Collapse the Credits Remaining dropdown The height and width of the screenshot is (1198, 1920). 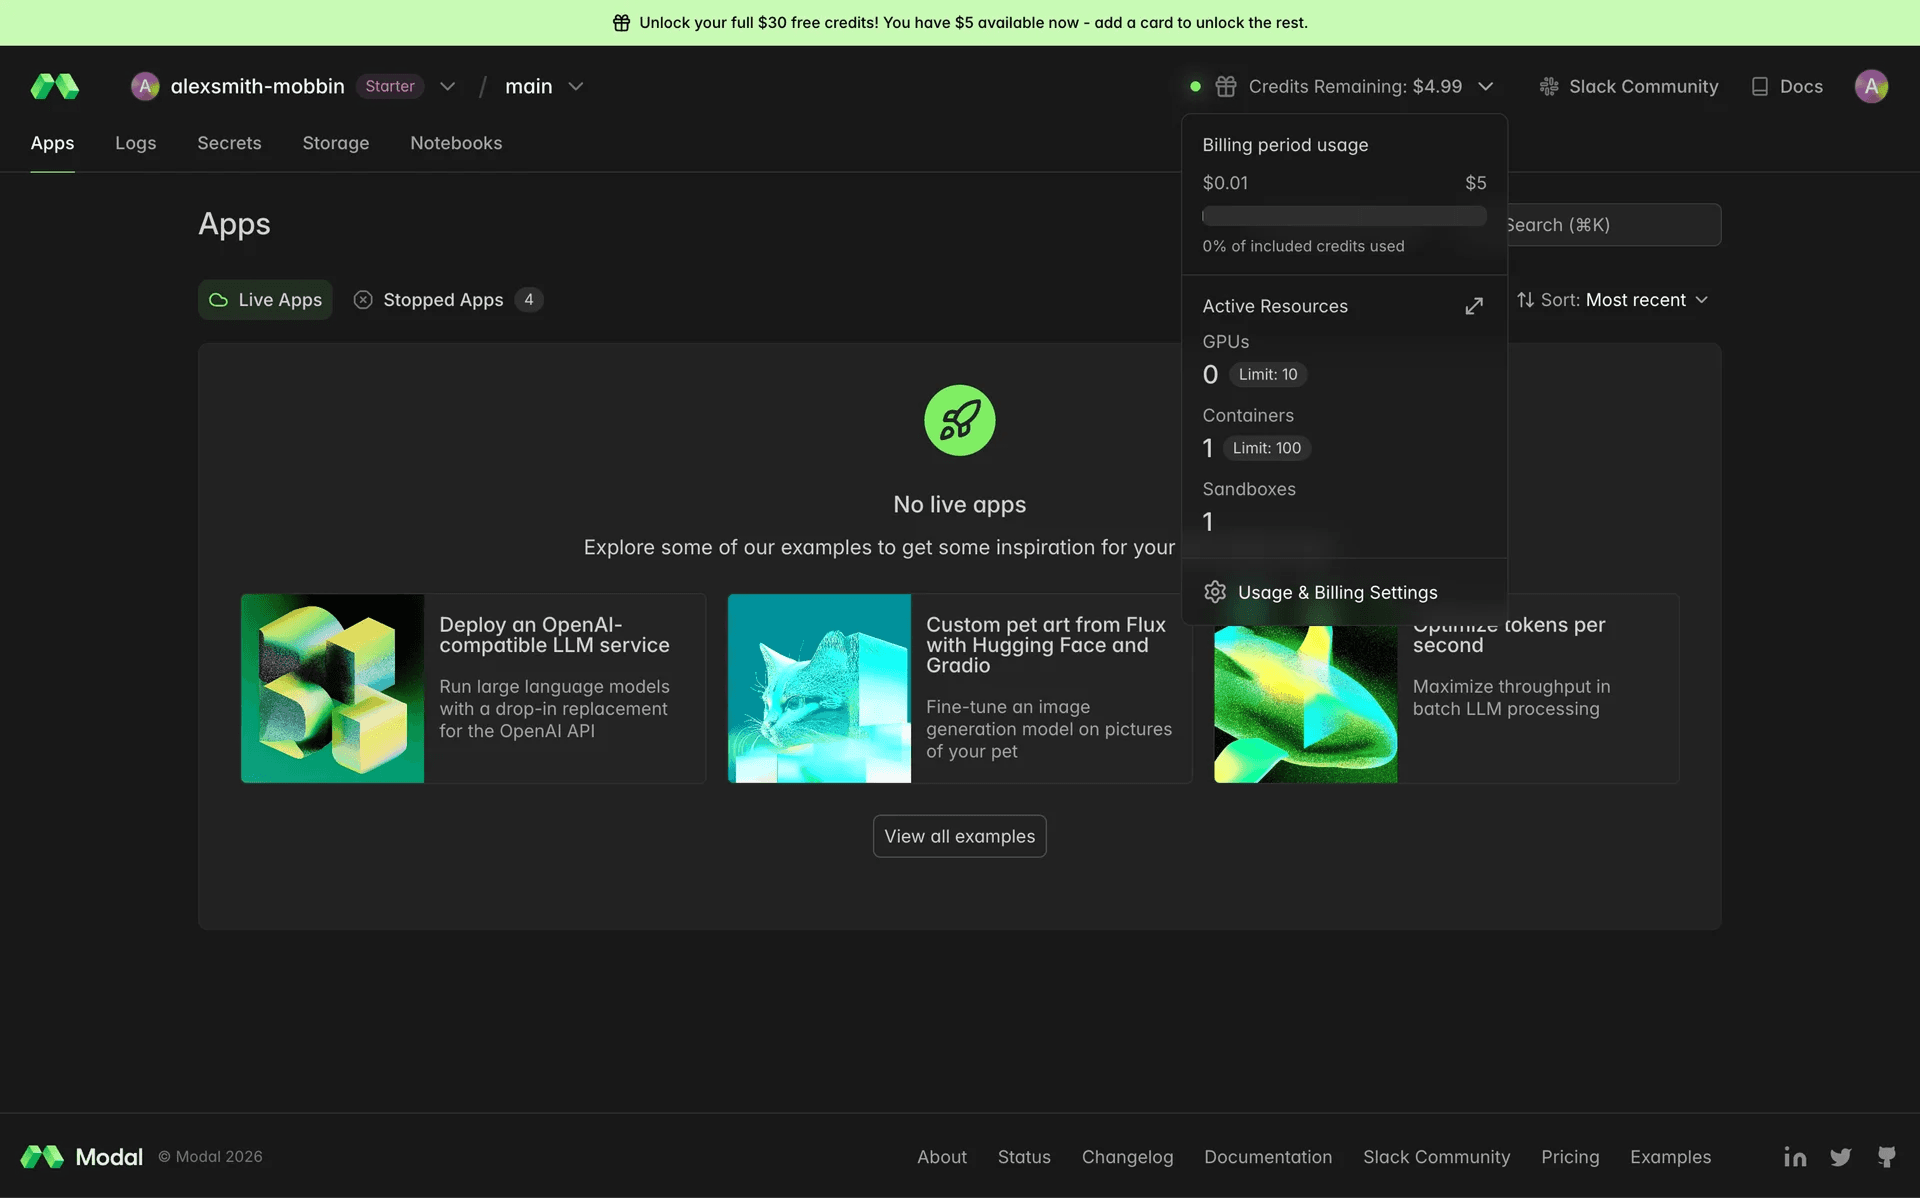click(1486, 86)
